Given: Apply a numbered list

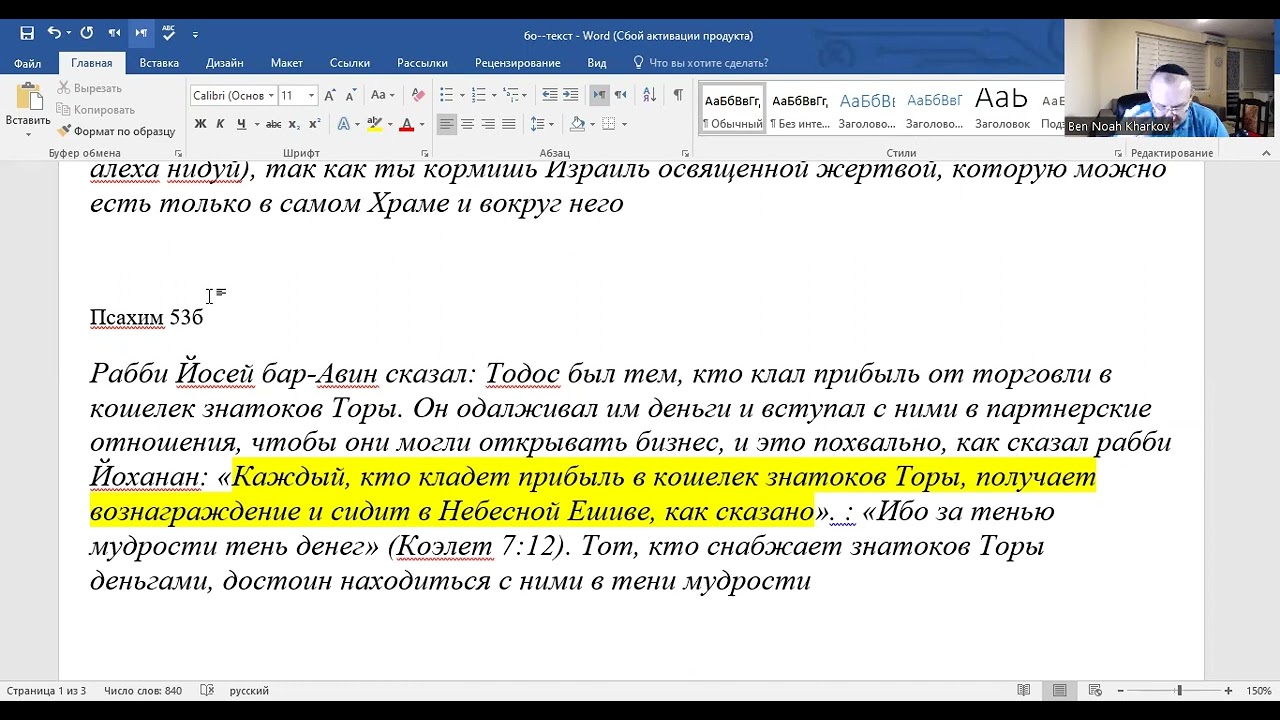Looking at the screenshot, I should [x=478, y=95].
